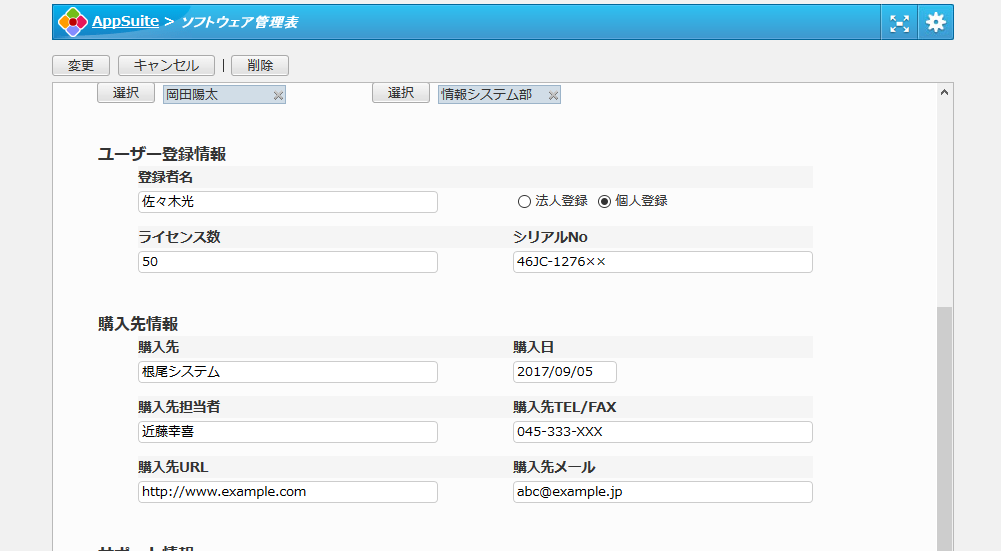Select the 個人登録 radio button

click(604, 201)
